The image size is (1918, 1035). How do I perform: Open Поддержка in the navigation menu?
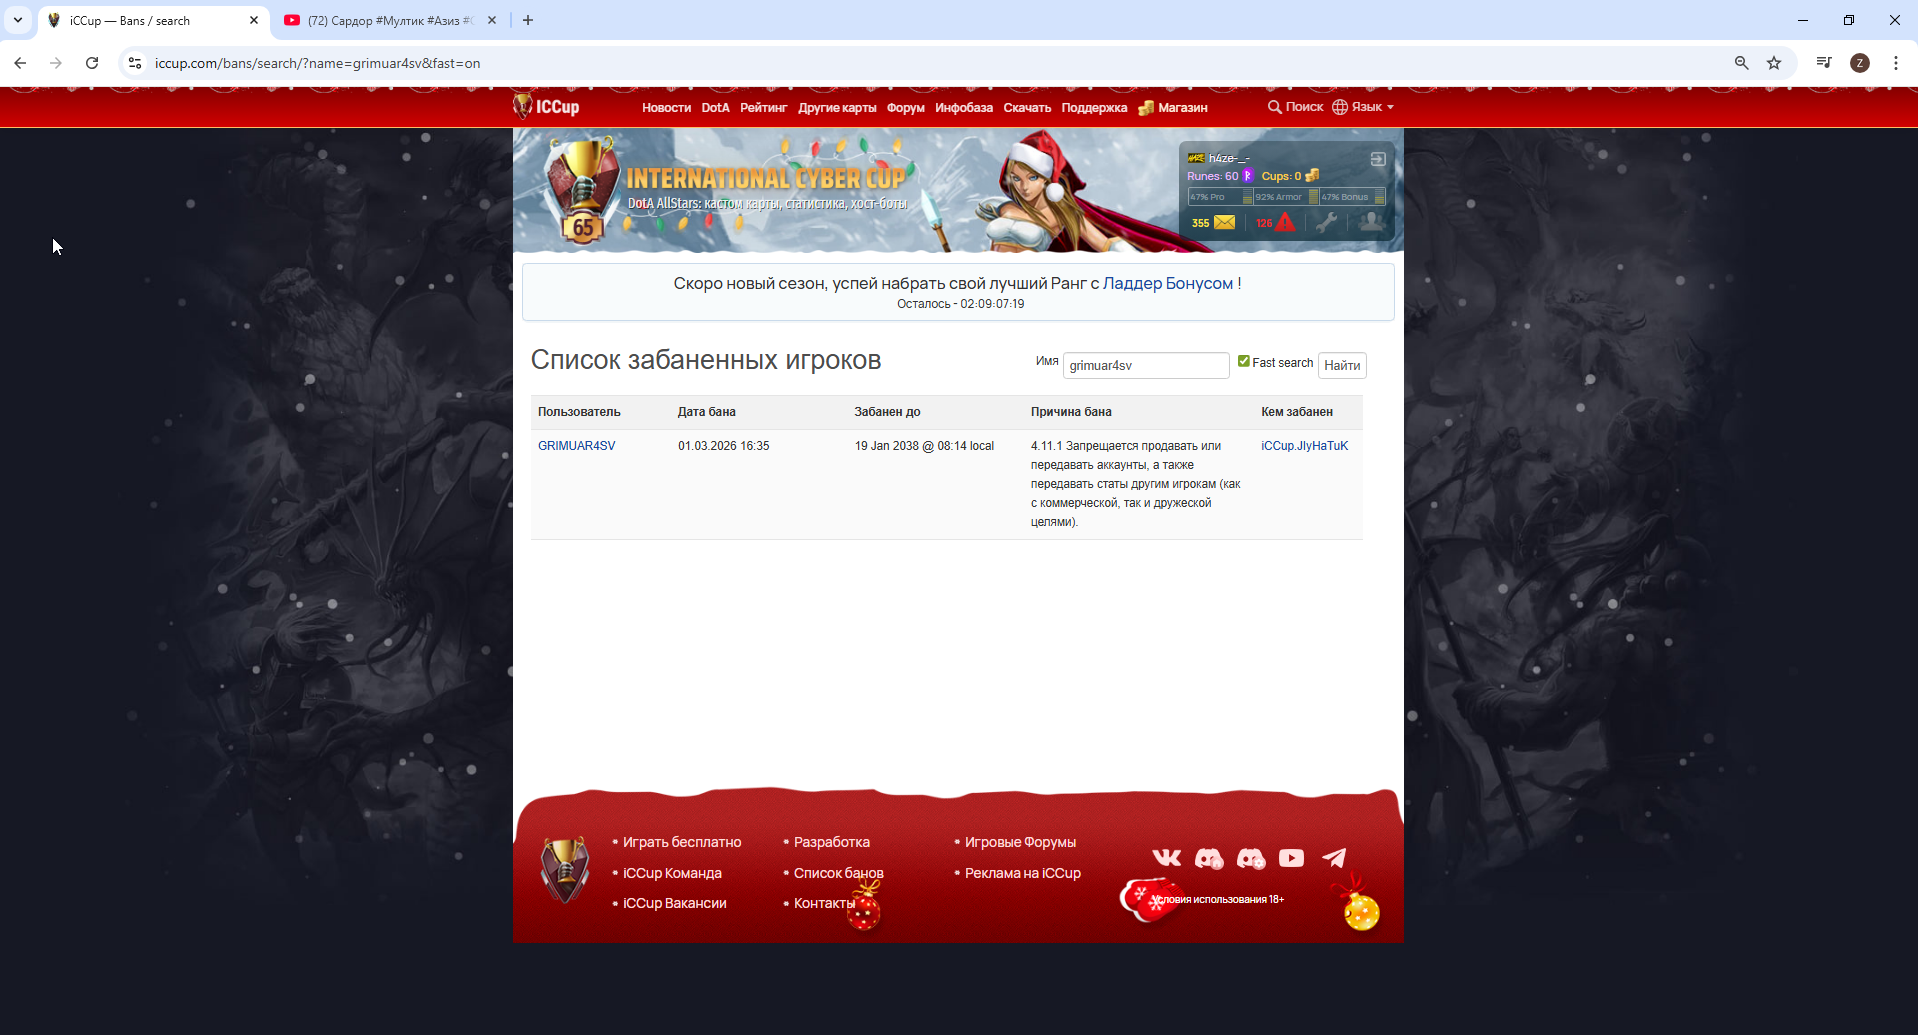(1094, 108)
